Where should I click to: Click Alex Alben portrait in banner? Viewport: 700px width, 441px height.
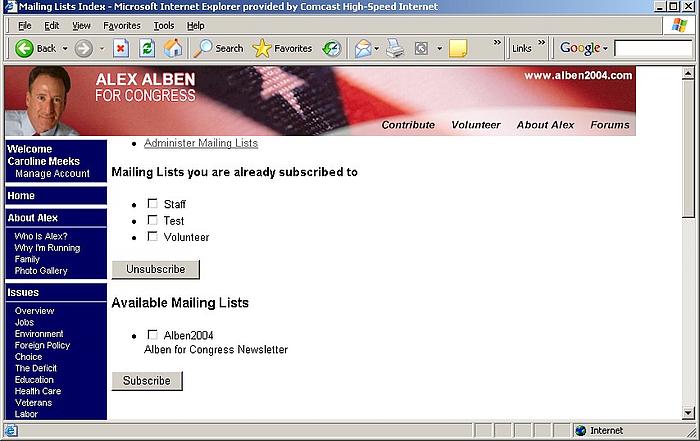click(45, 100)
